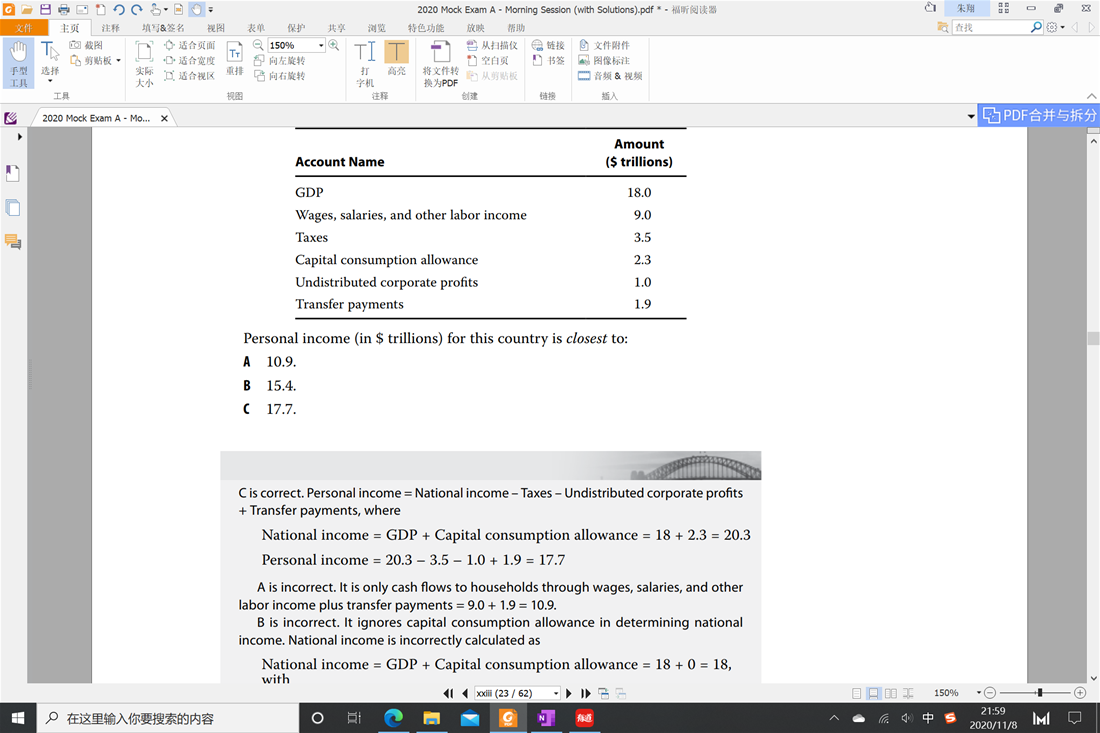Rotate the page left (向左旋转)
The image size is (1100, 733).
pyautogui.click(x=279, y=60)
